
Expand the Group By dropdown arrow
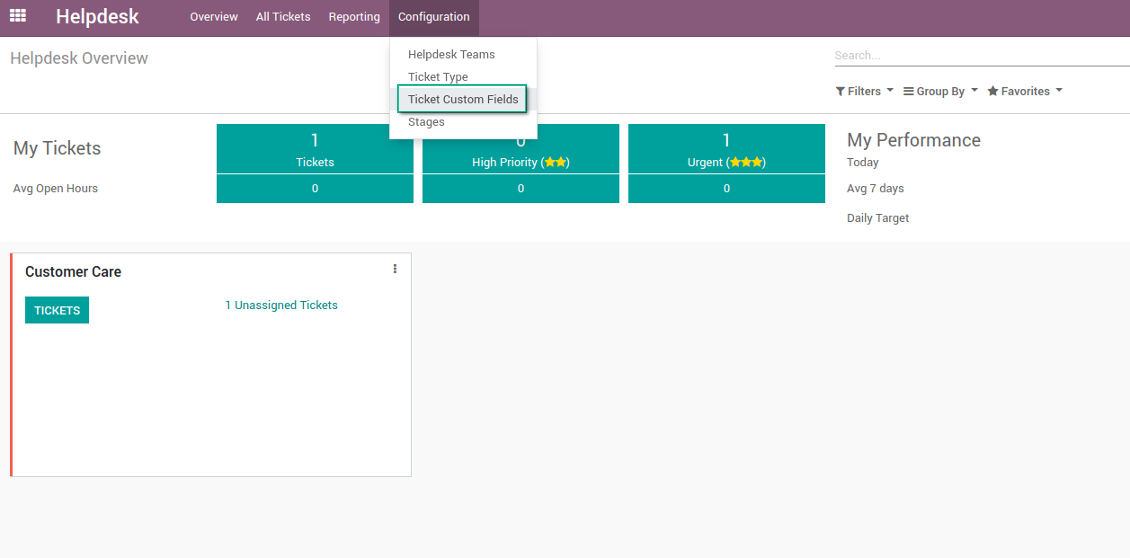pos(974,91)
